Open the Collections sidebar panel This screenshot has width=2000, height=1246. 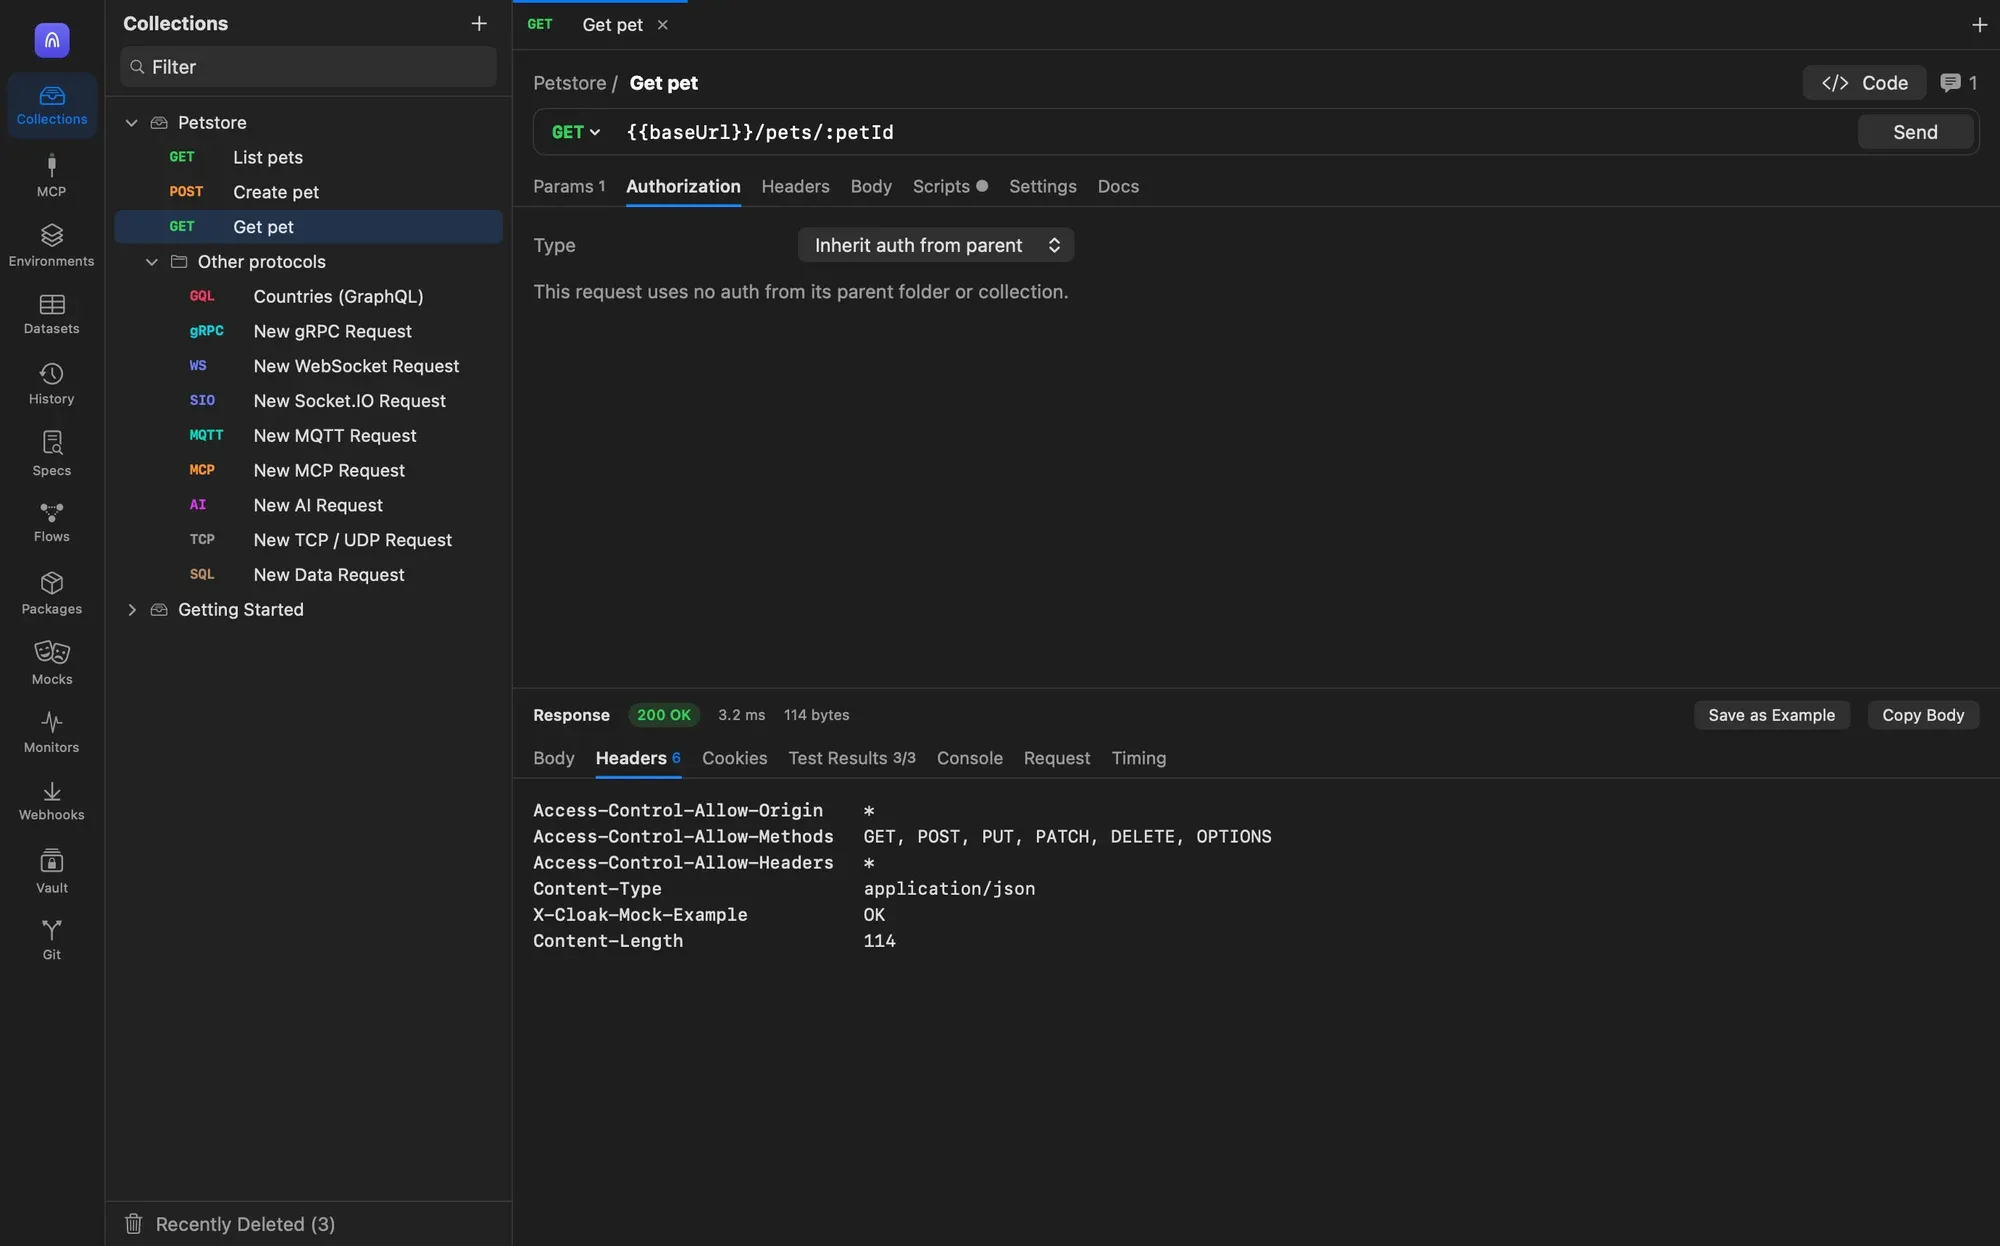pos(52,105)
